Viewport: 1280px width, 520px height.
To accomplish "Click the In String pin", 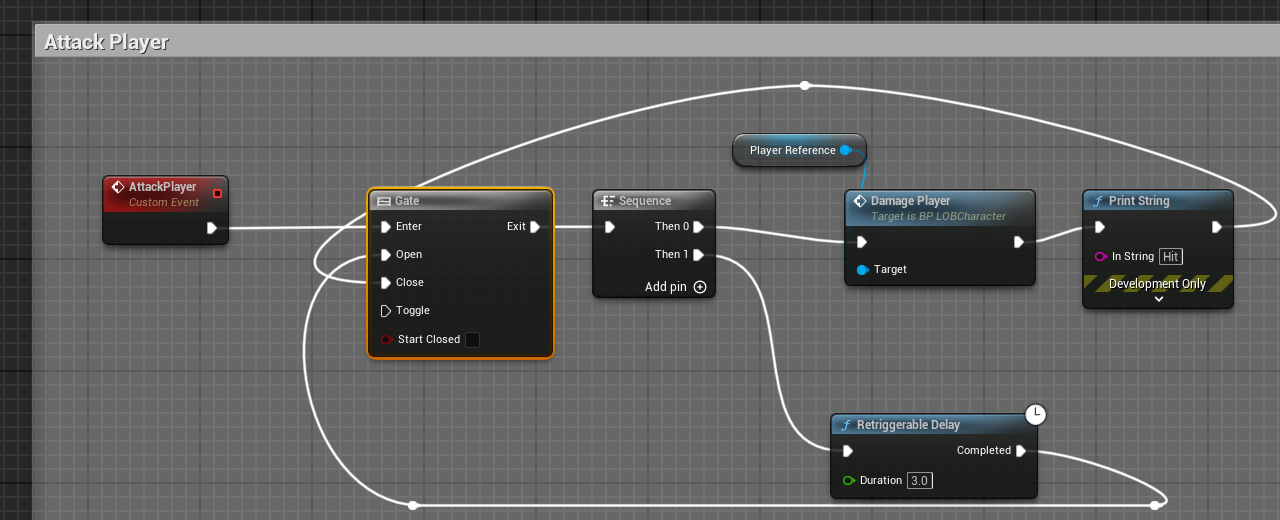I will click(1101, 257).
